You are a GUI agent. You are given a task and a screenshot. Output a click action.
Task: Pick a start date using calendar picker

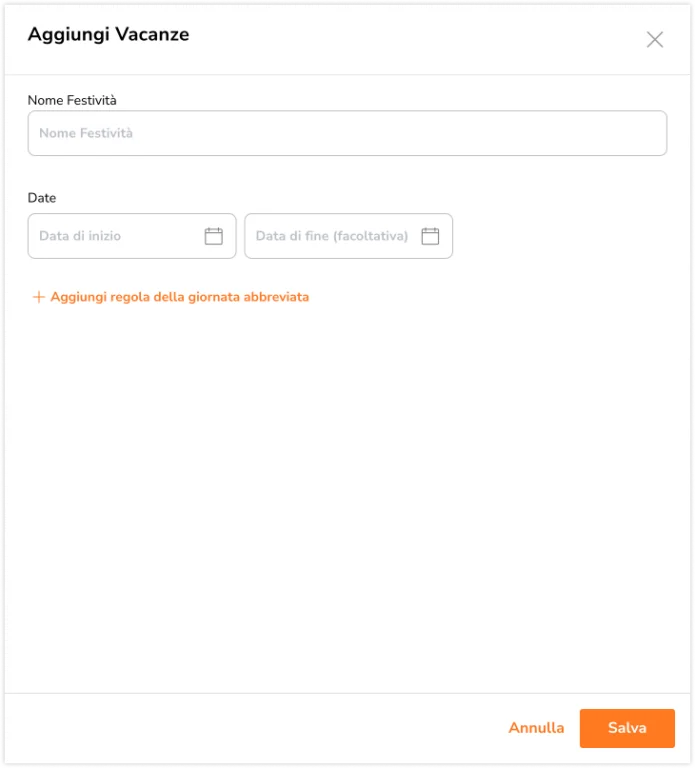(214, 236)
